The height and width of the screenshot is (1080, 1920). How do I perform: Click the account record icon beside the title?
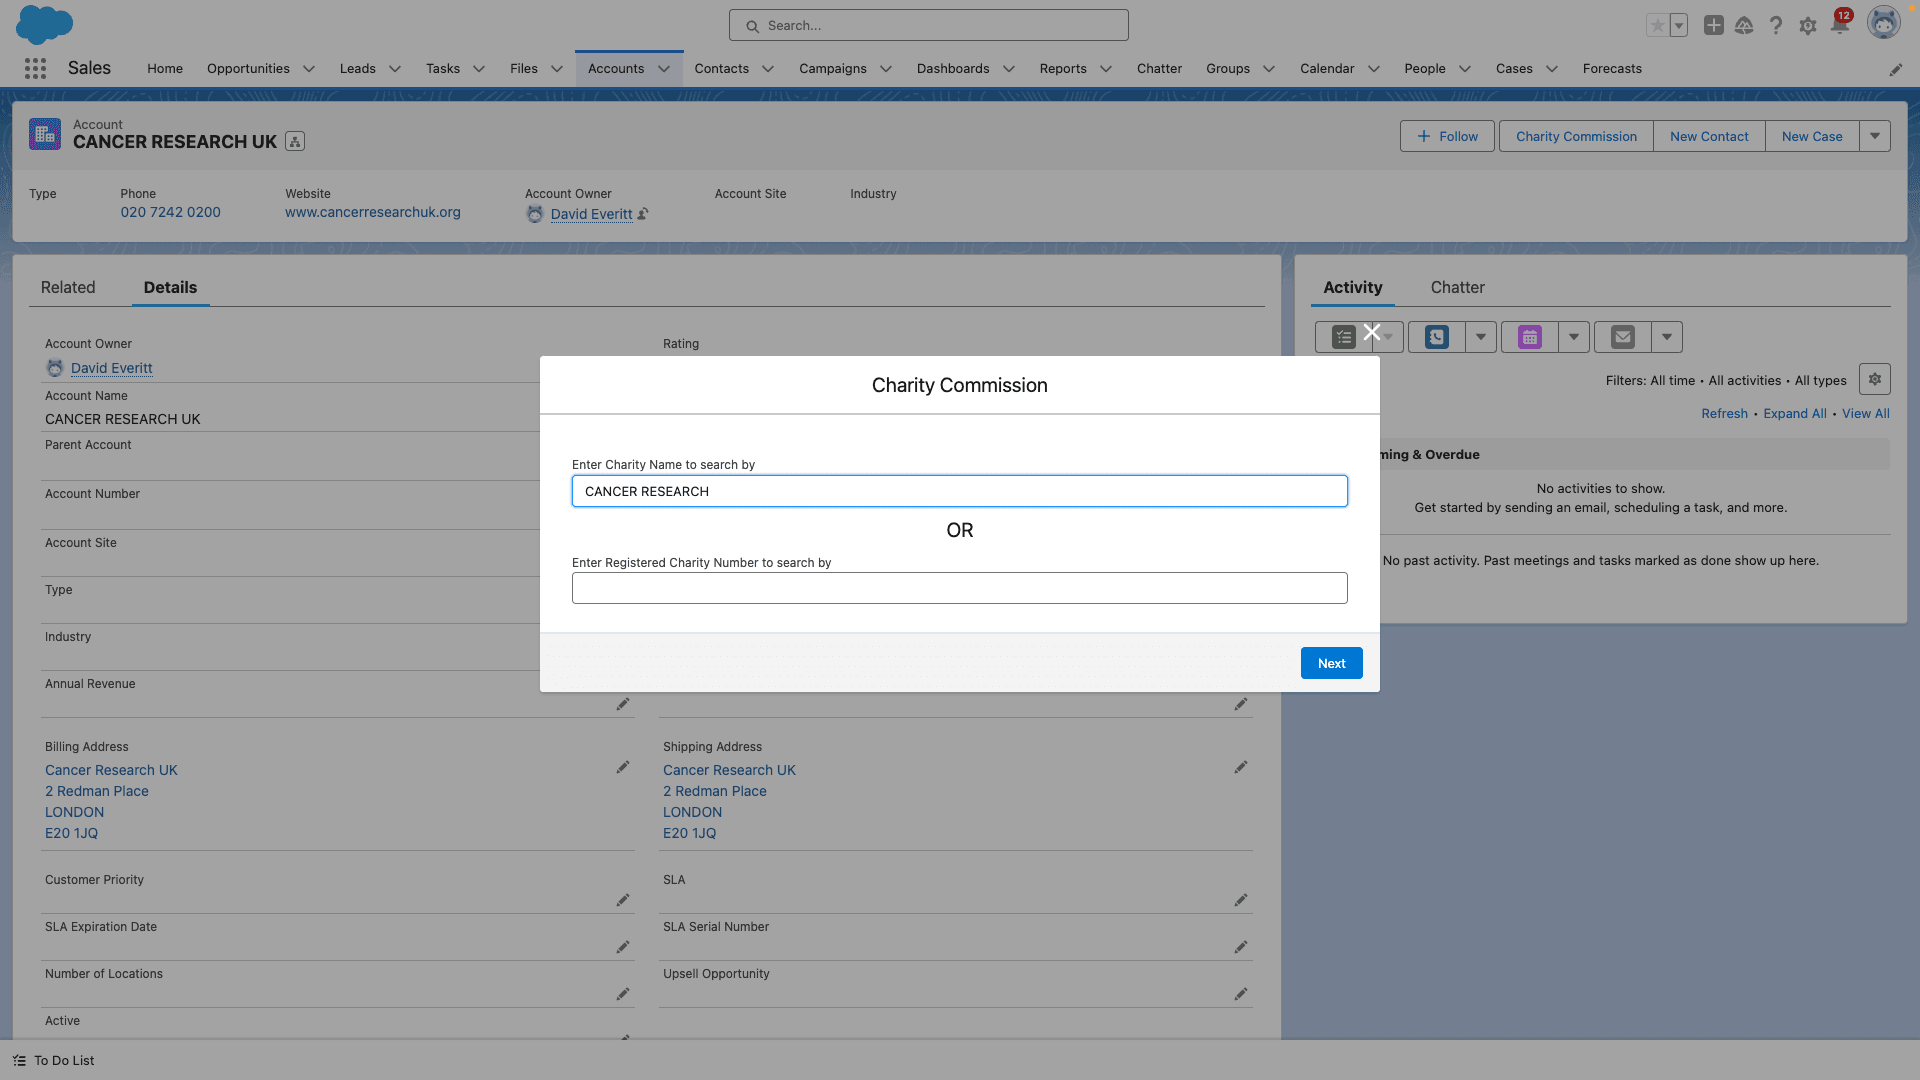pos(45,134)
